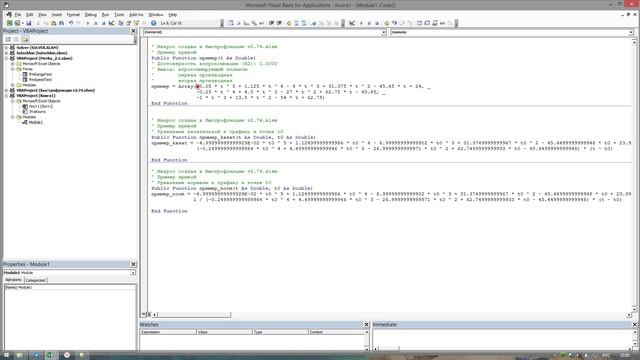Open the Debug menu
Image resolution: width=640 pixels, height=360 pixels.
pyautogui.click(x=91, y=15)
